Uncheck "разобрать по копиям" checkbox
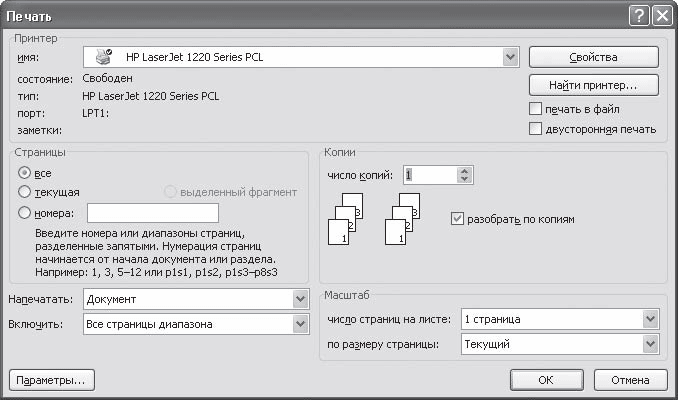The image size is (678, 400). click(x=458, y=218)
